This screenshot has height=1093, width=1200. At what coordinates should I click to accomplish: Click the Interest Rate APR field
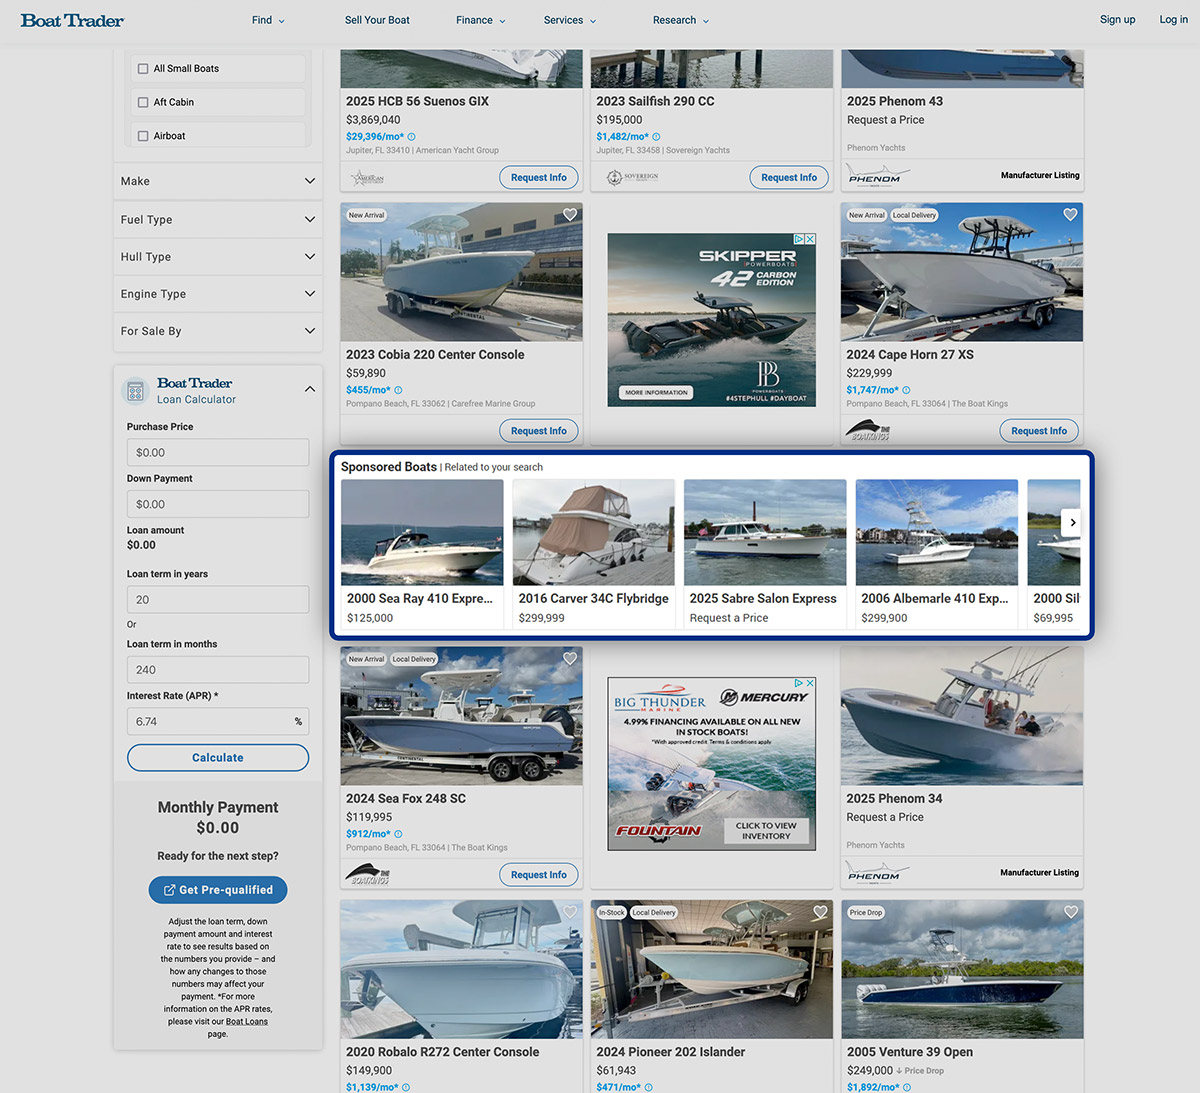pos(218,722)
